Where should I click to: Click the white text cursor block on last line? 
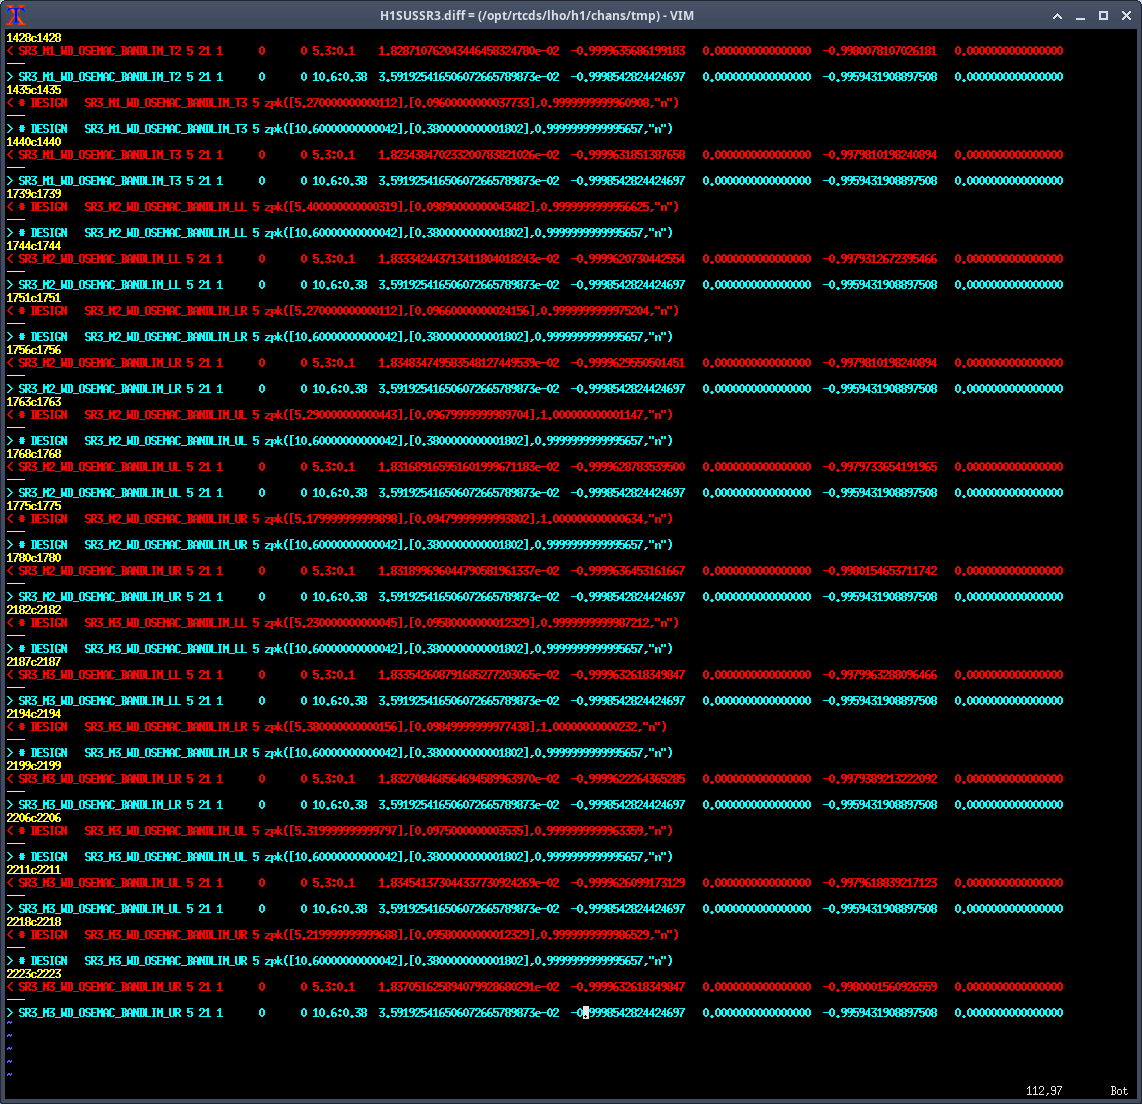point(587,1013)
